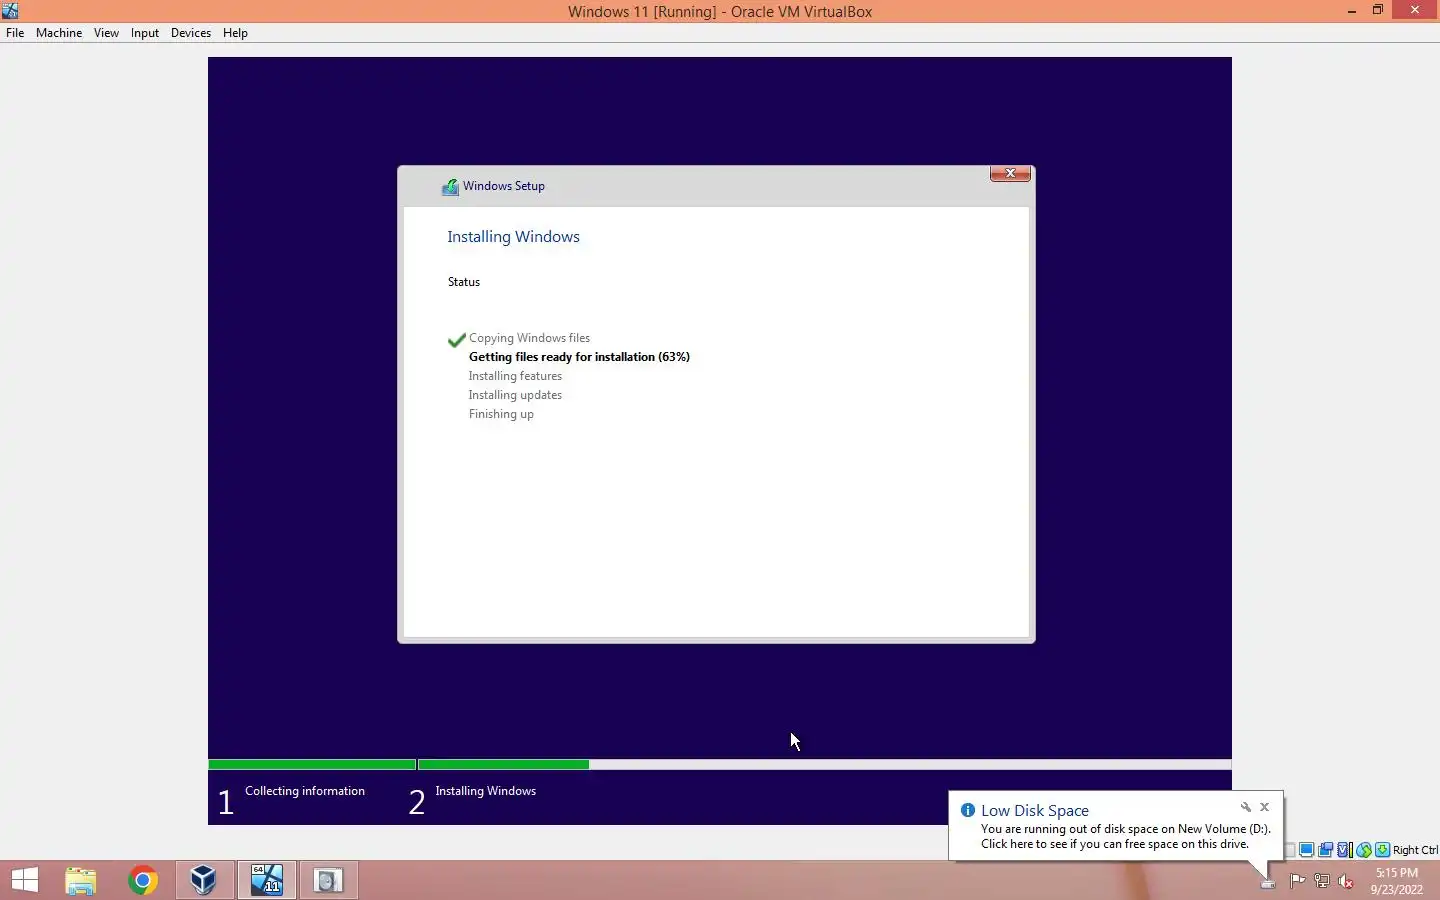Screen dimensions: 1440x900
Task: Click the "Installing Windows" step 2 label
Action: pyautogui.click(x=486, y=791)
